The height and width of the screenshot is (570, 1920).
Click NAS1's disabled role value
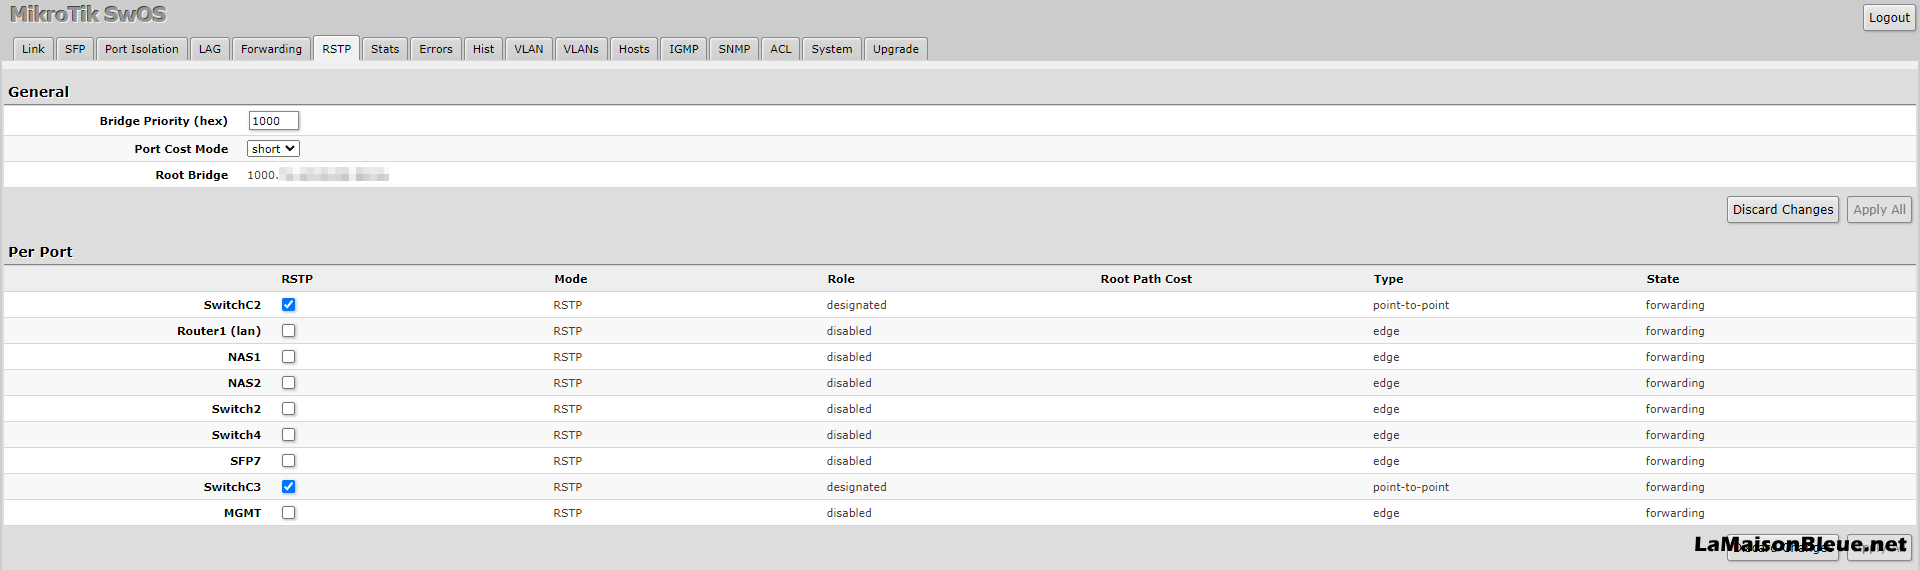pos(849,357)
